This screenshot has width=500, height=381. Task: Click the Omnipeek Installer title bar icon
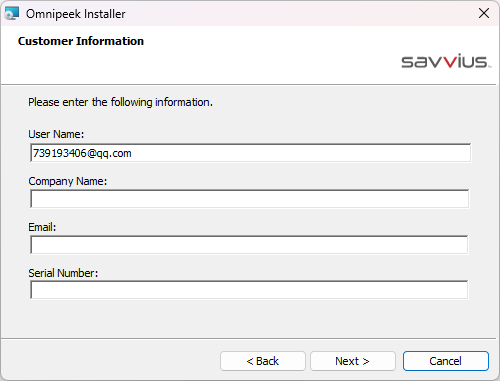pyautogui.click(x=12, y=13)
